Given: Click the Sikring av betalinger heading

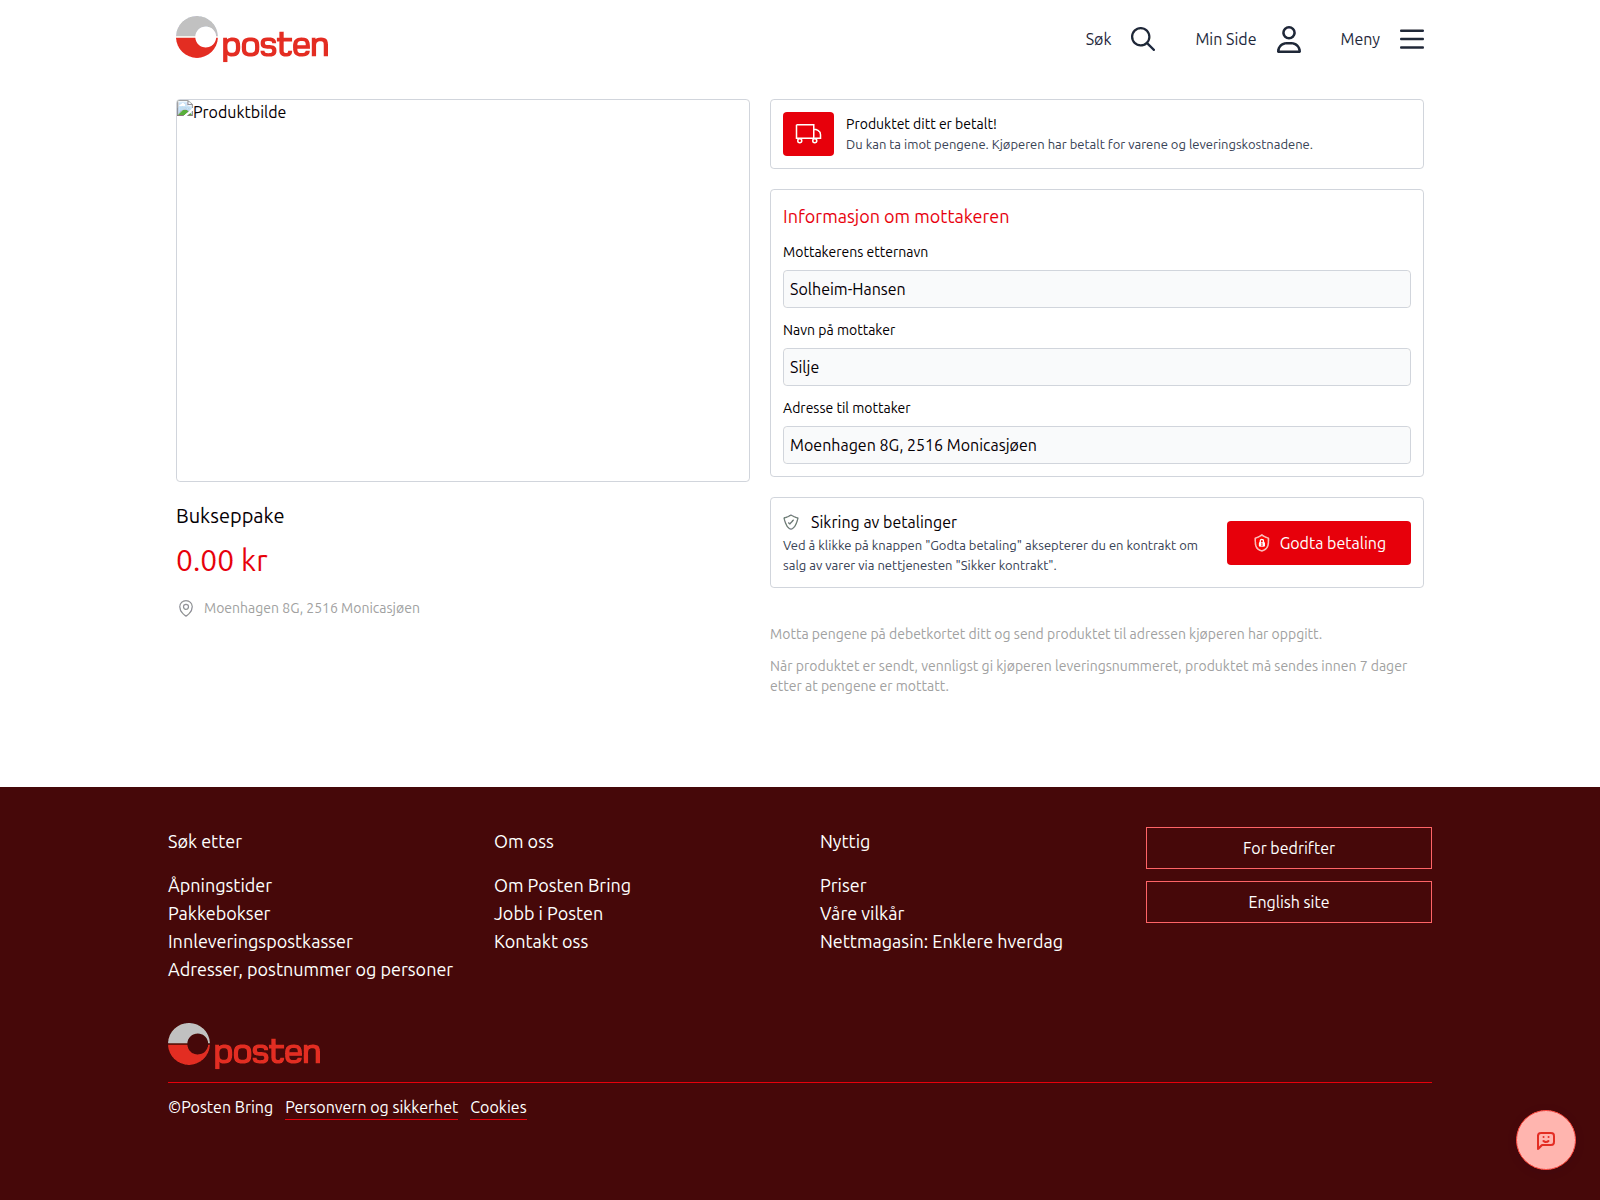Looking at the screenshot, I should (884, 522).
